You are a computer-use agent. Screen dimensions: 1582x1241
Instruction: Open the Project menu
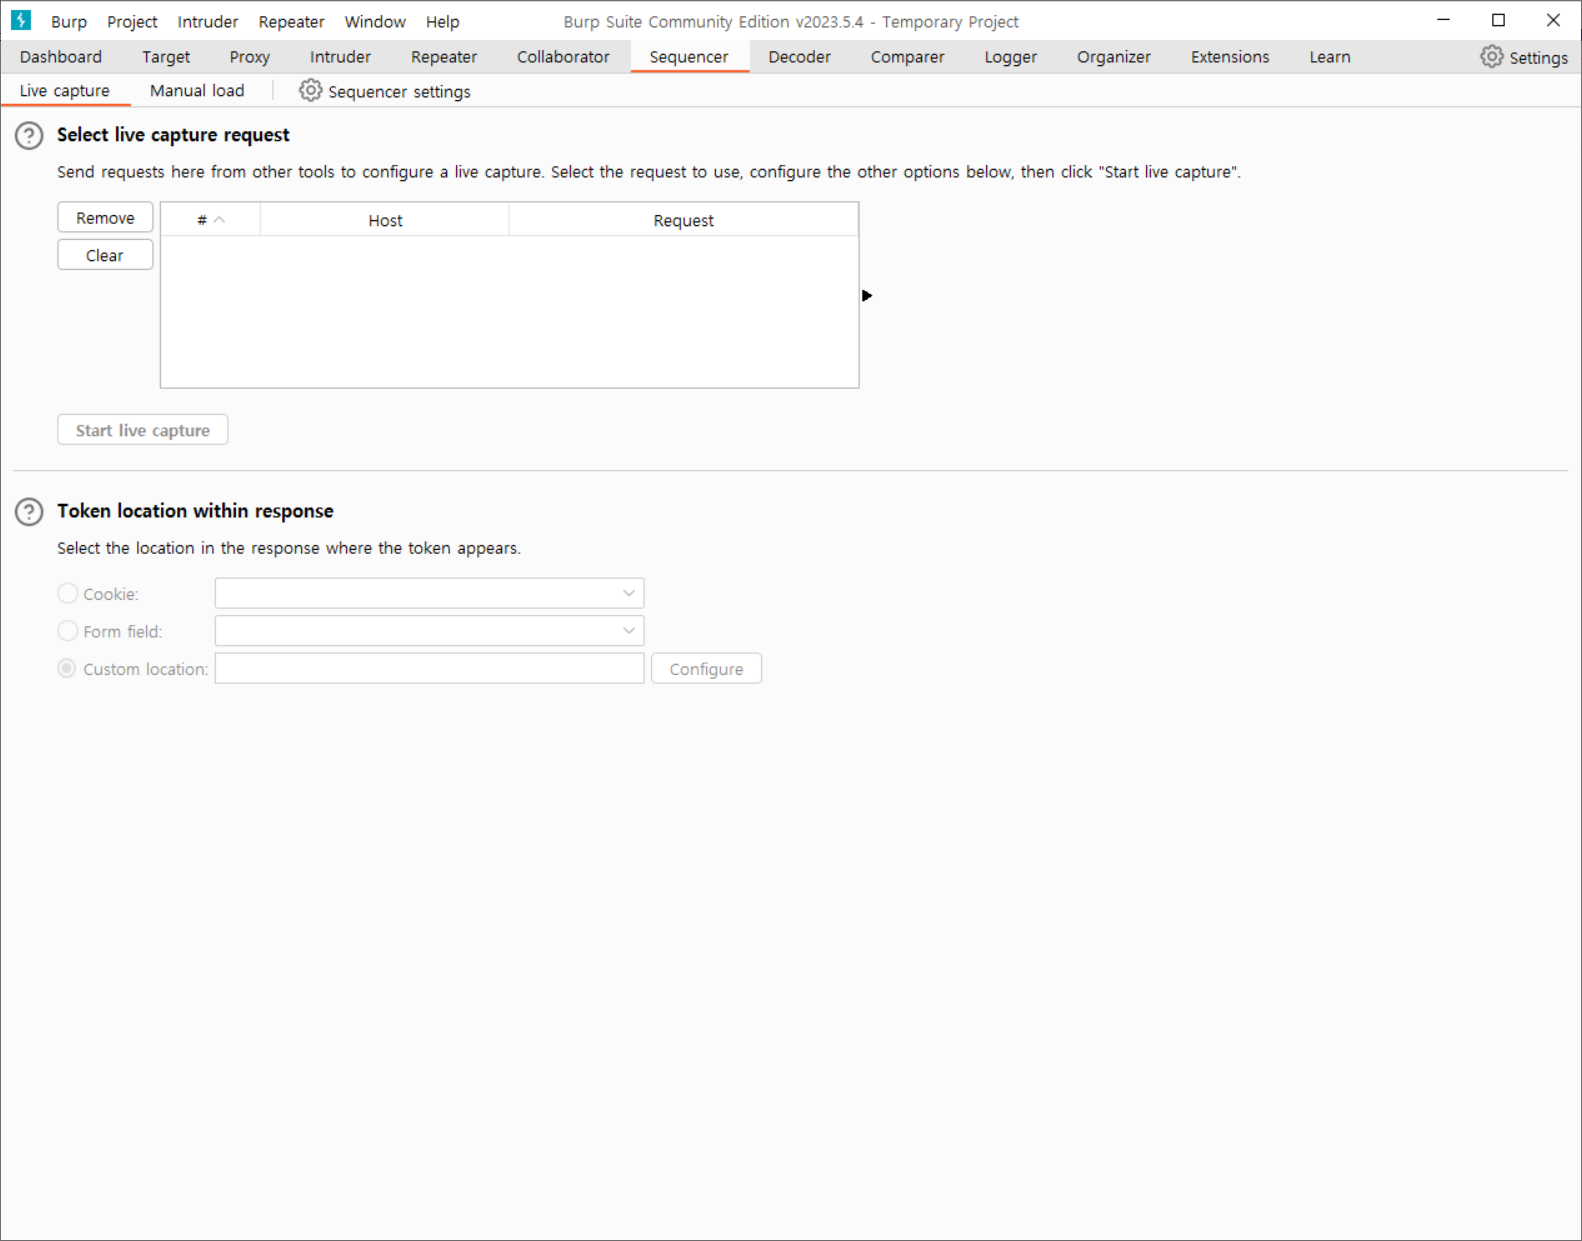pyautogui.click(x=132, y=21)
